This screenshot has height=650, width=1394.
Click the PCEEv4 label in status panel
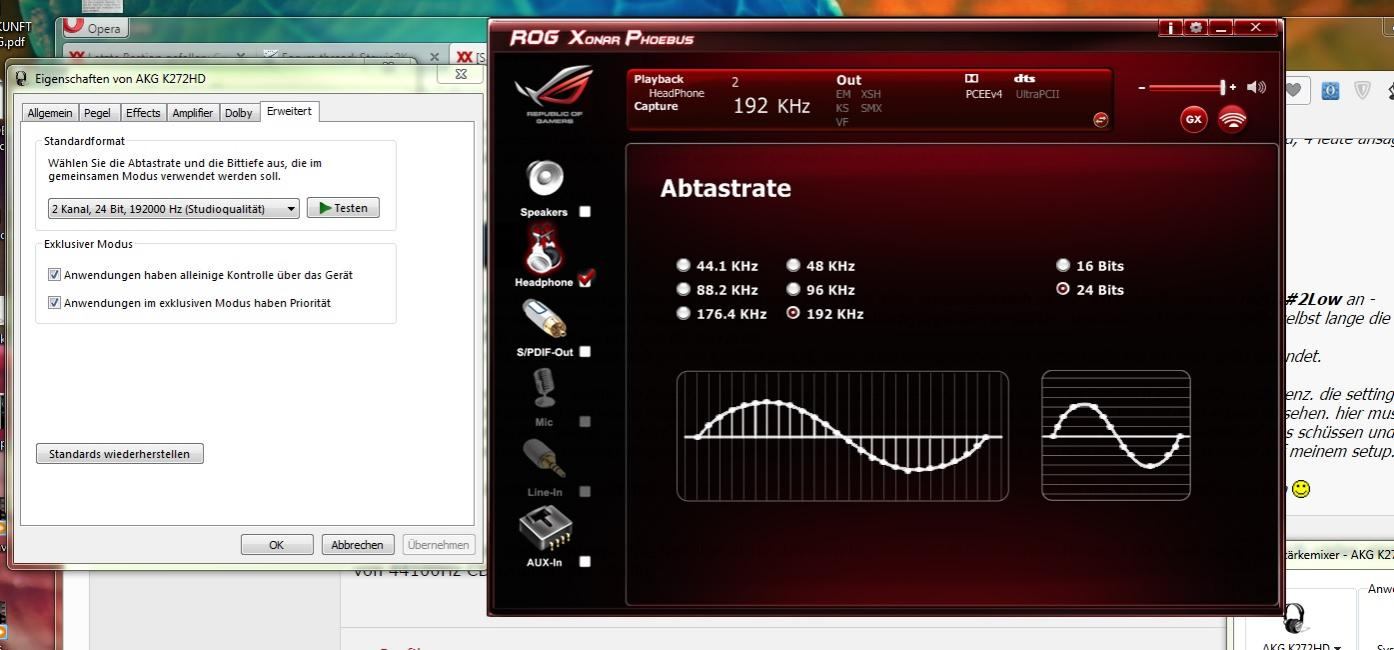984,94
